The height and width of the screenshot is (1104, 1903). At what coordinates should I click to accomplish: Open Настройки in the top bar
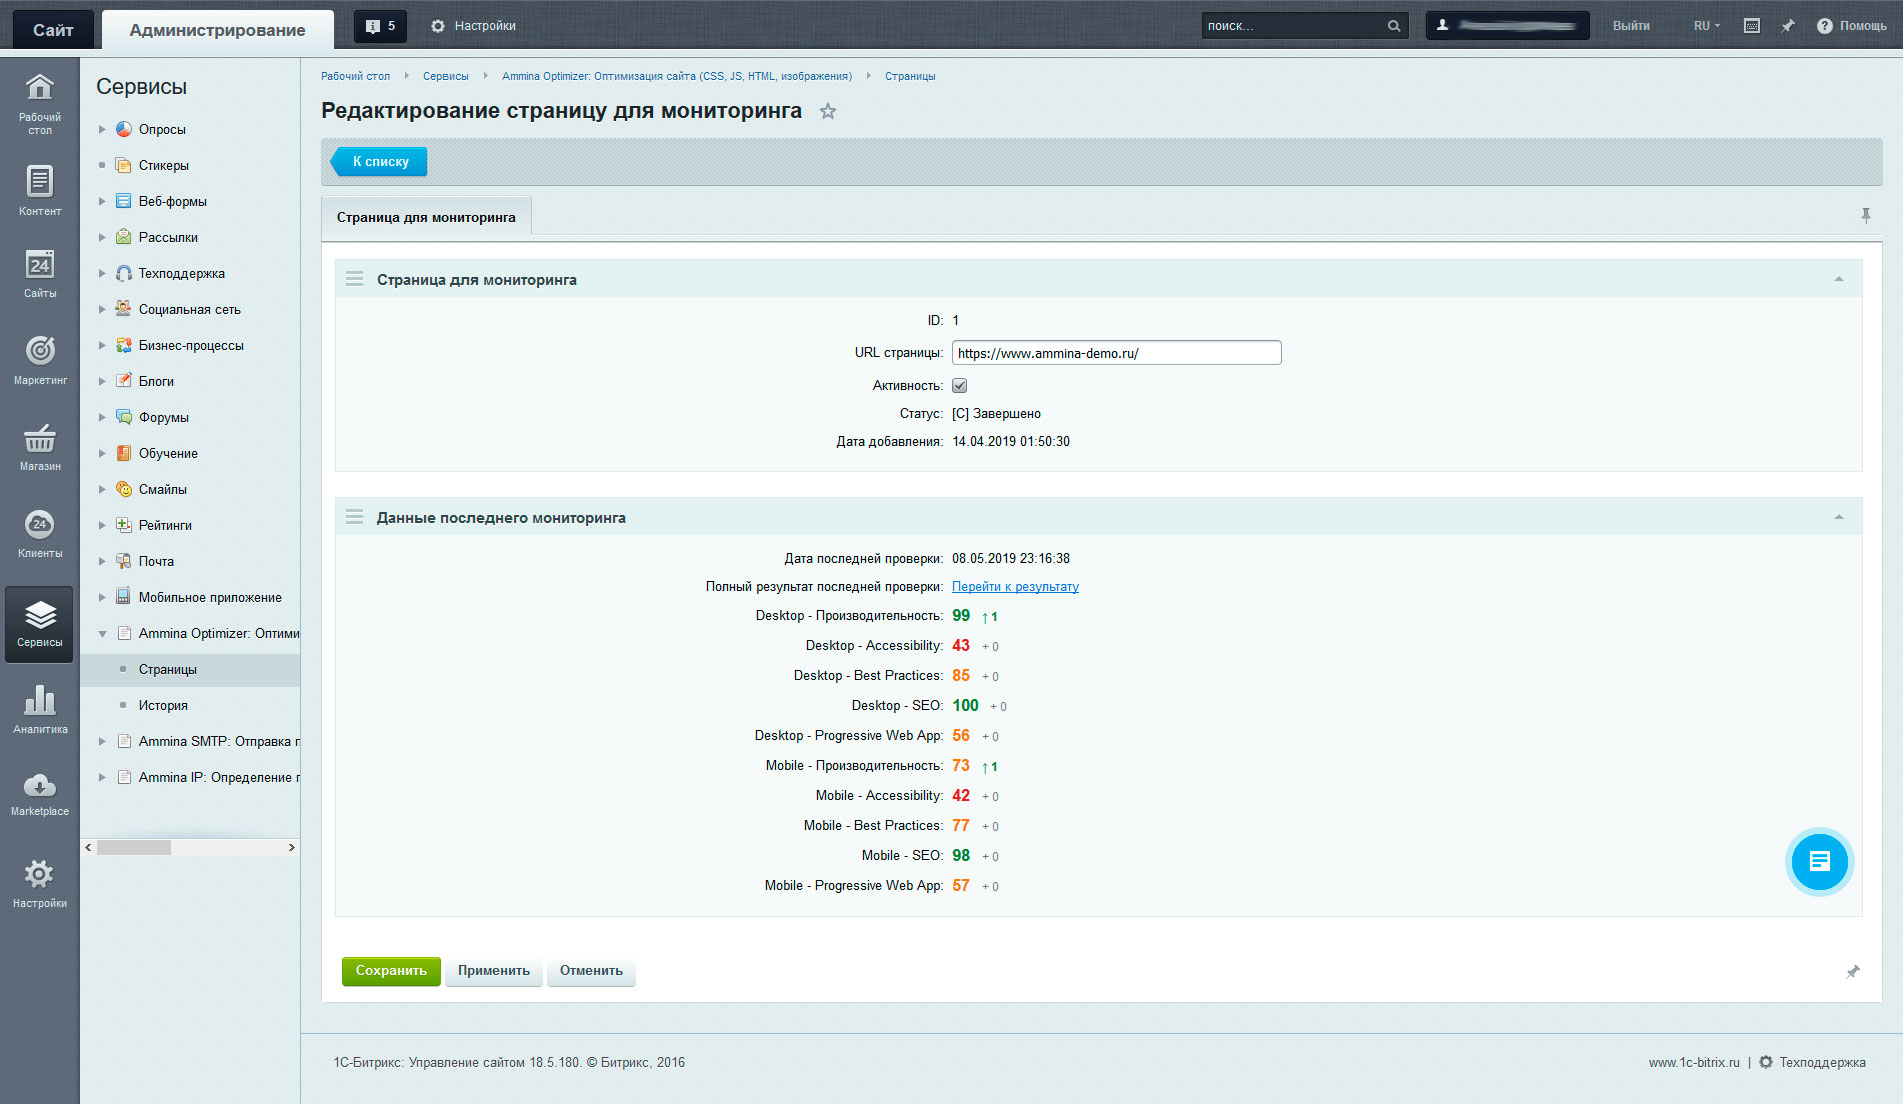click(x=473, y=26)
